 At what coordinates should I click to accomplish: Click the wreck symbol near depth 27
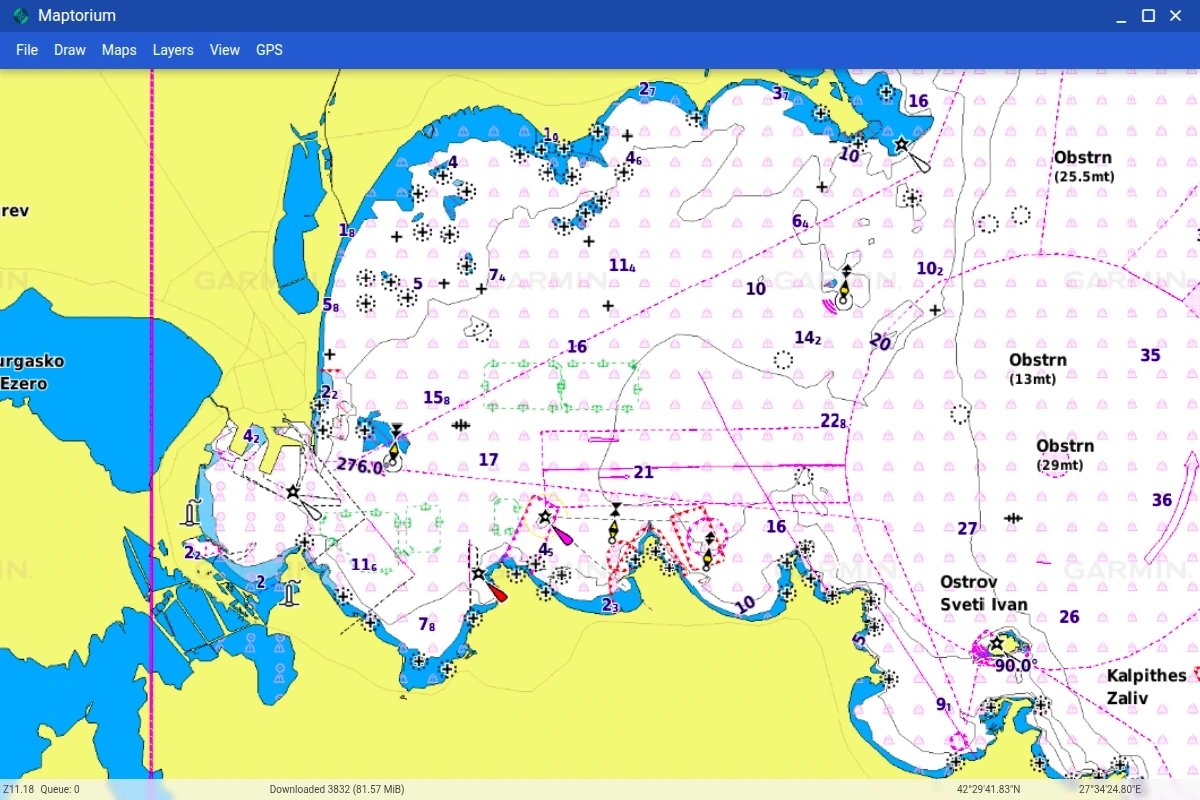1013,518
